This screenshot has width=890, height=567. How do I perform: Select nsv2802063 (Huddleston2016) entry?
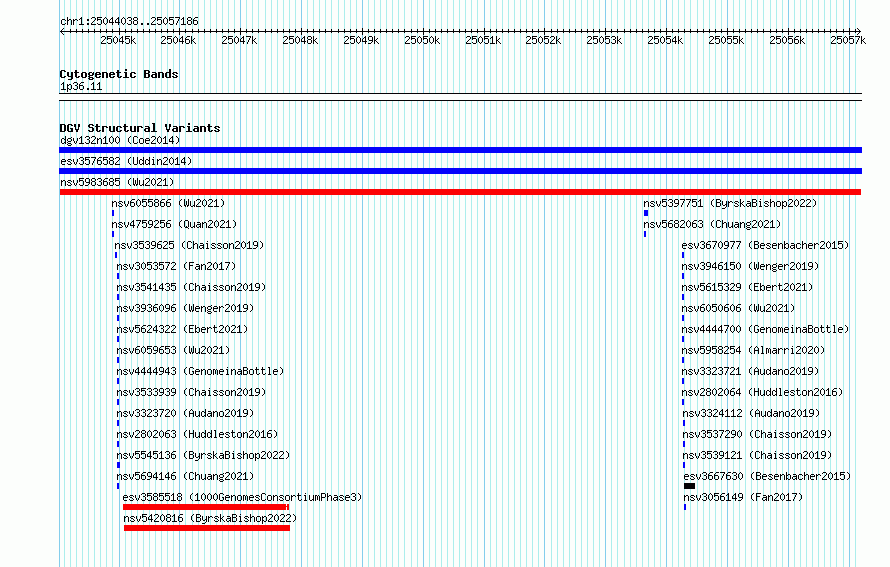coord(198,434)
